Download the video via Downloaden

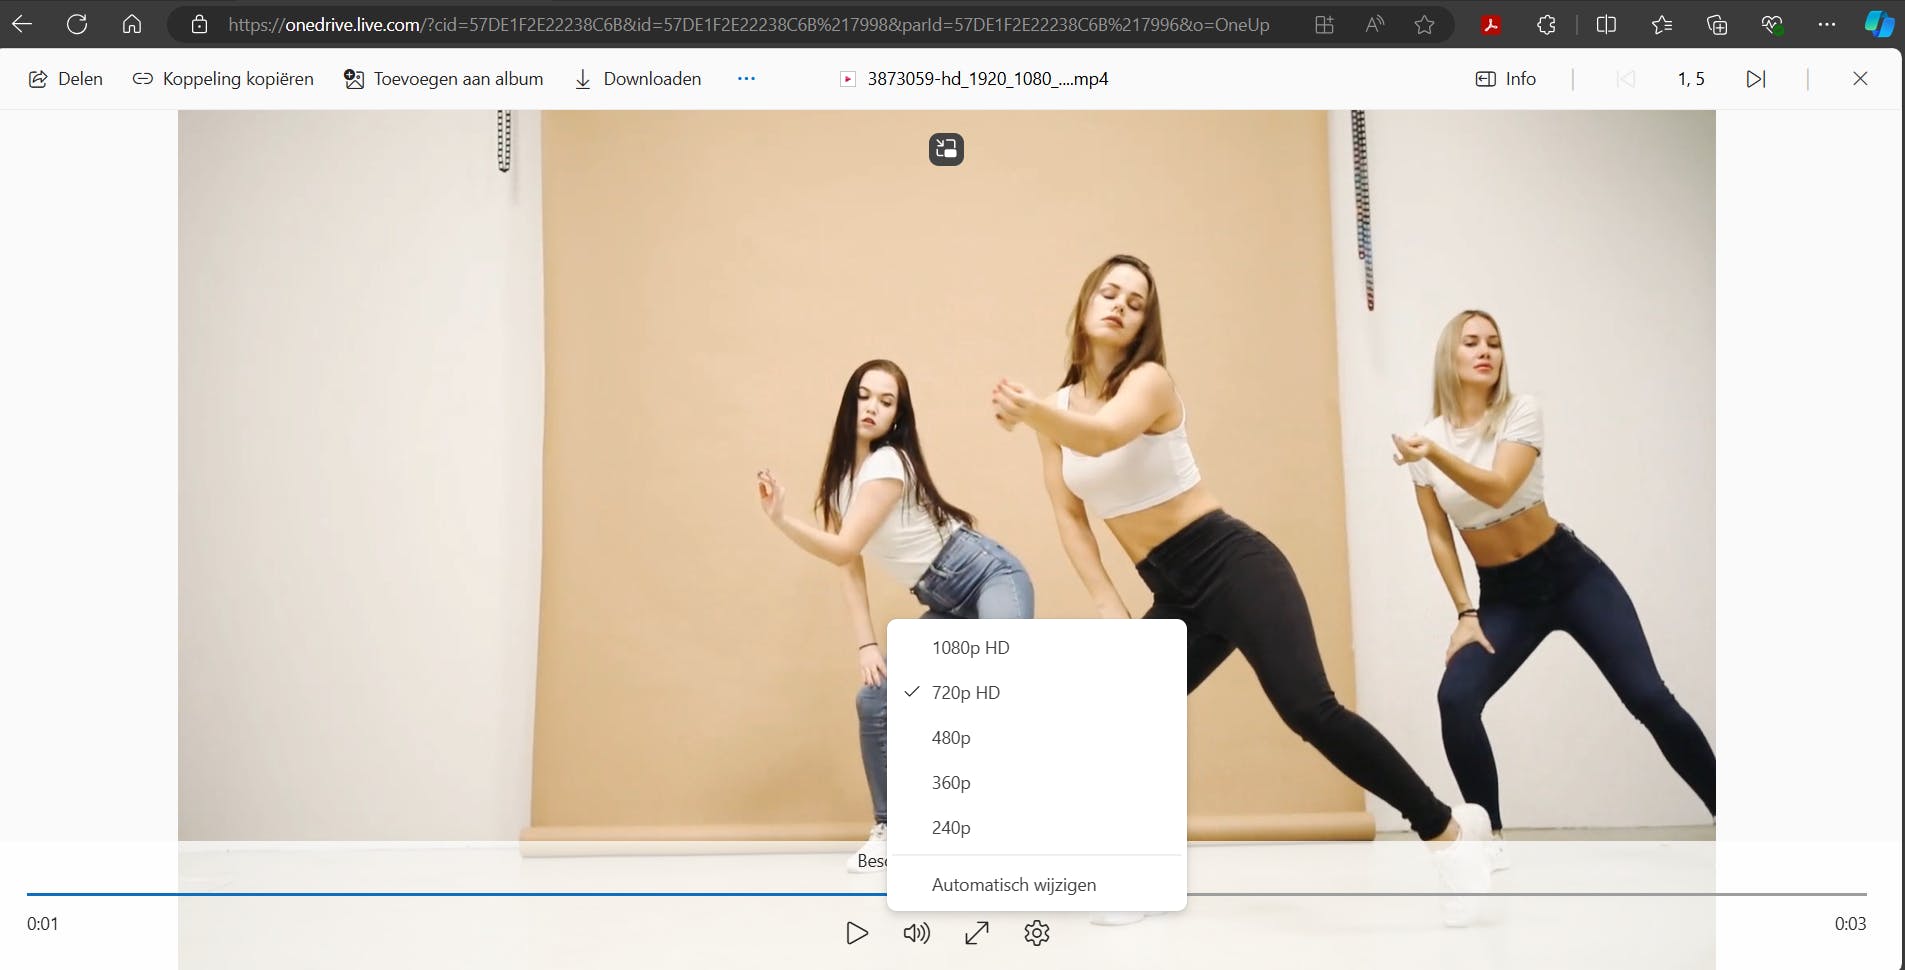[638, 79]
